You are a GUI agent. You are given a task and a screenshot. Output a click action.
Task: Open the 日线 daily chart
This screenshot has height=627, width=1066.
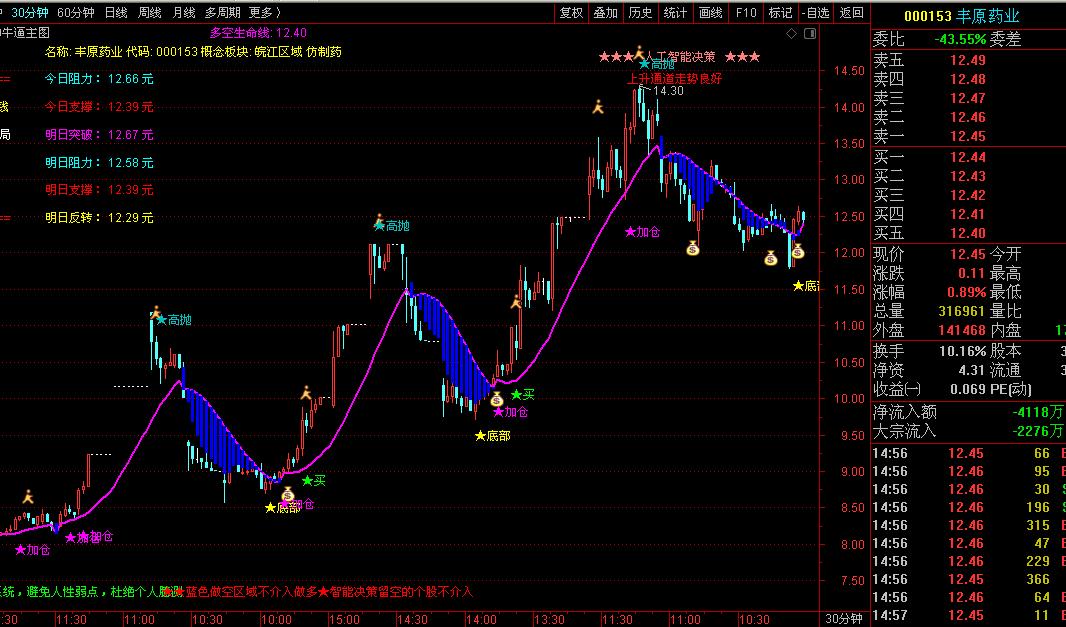pos(116,12)
